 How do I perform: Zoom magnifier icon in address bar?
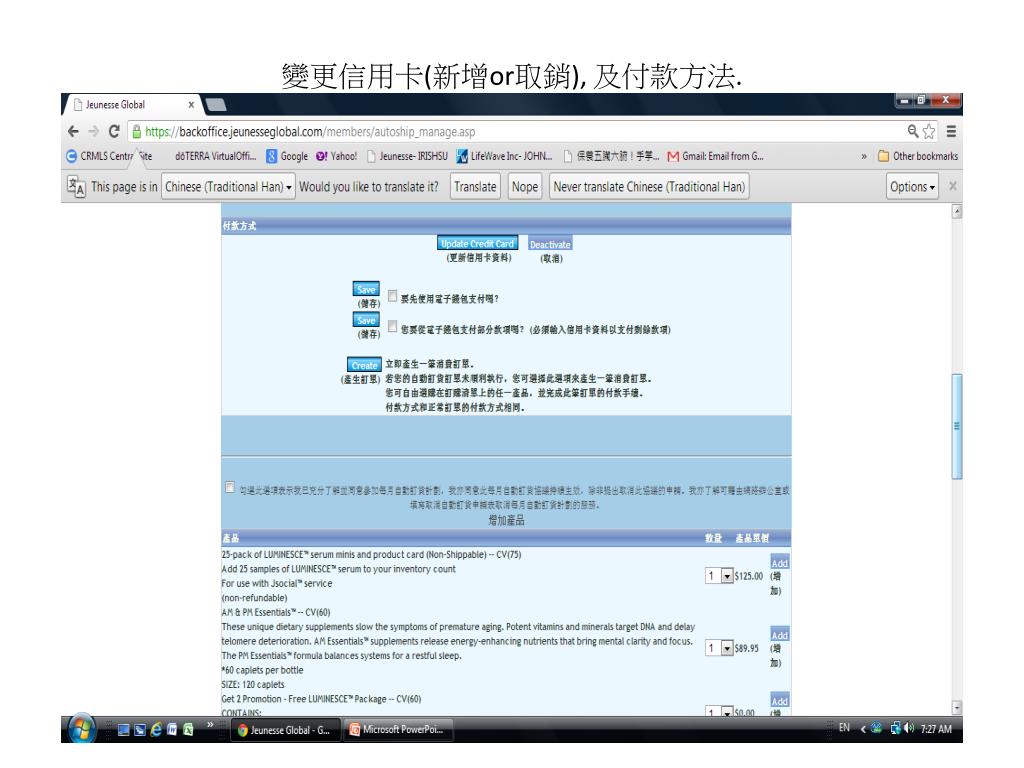pos(913,131)
